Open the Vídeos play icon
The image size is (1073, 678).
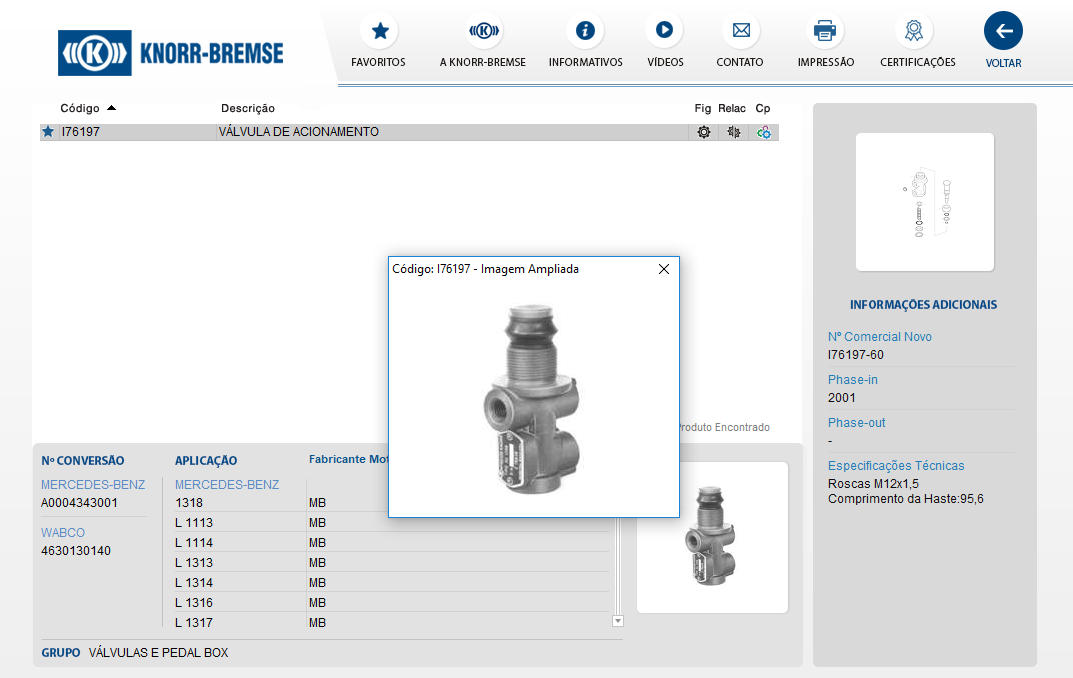tap(664, 31)
